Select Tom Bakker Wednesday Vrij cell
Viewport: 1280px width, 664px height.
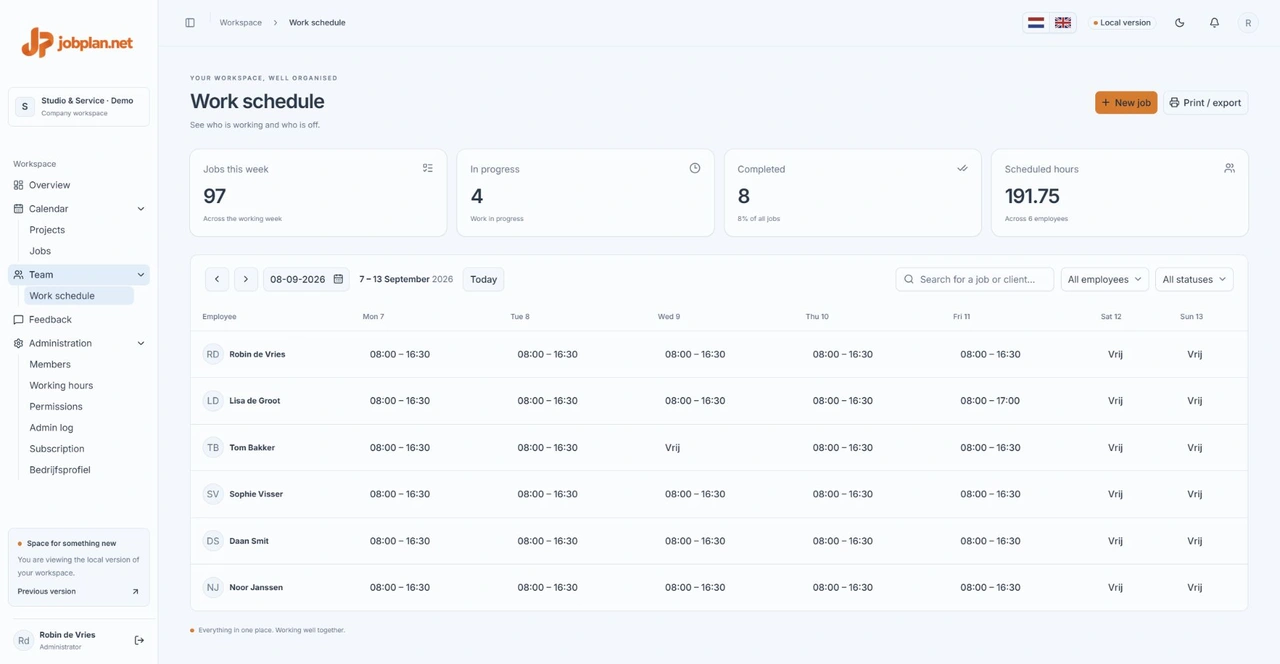672,448
